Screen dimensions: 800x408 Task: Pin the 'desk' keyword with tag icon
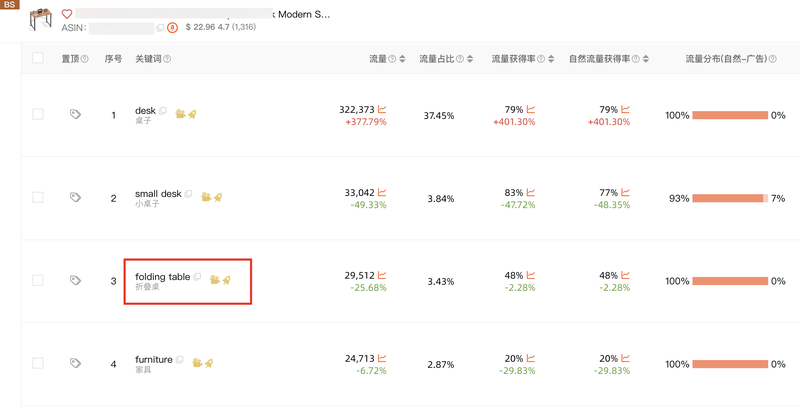click(75, 115)
